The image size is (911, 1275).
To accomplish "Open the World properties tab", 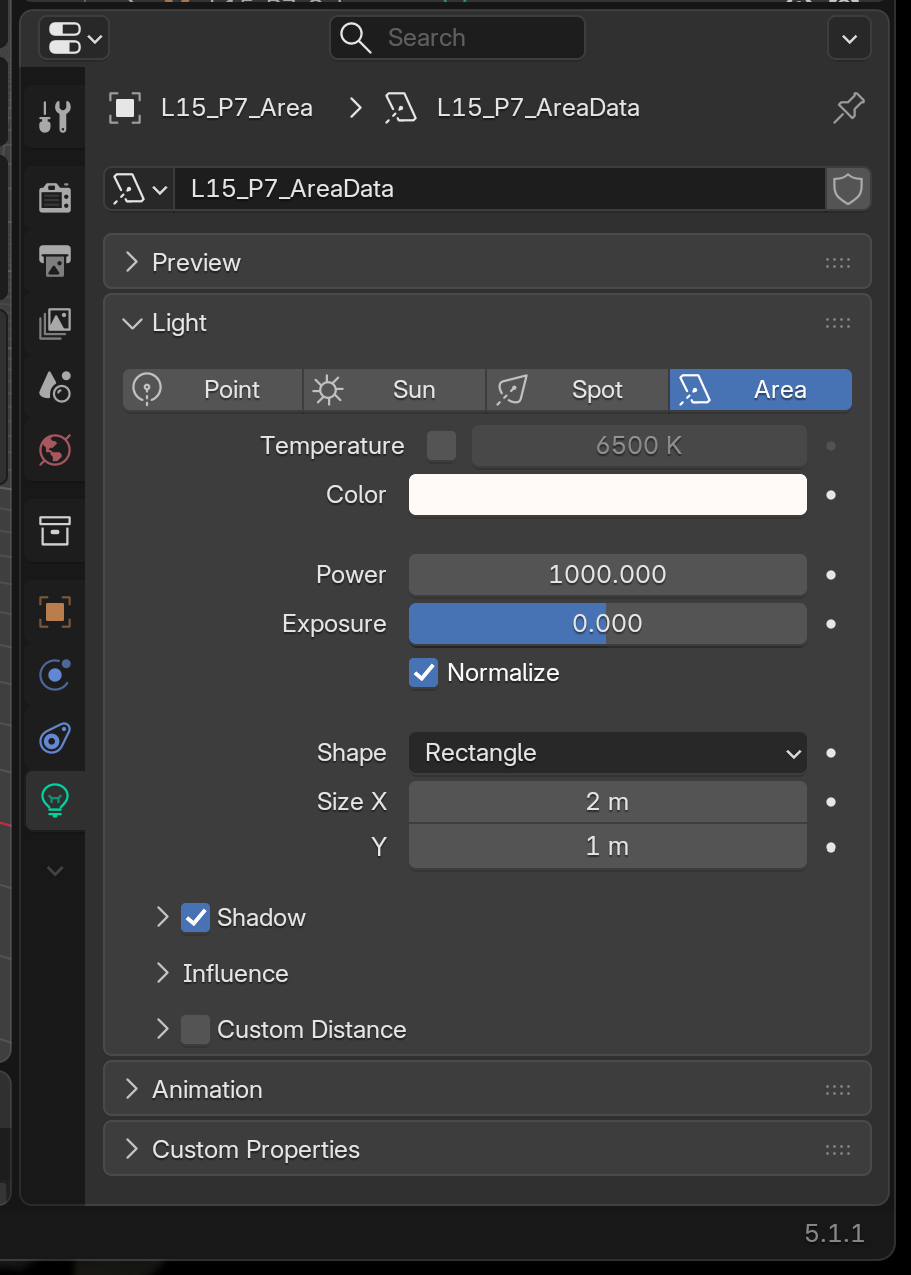I will (54, 448).
